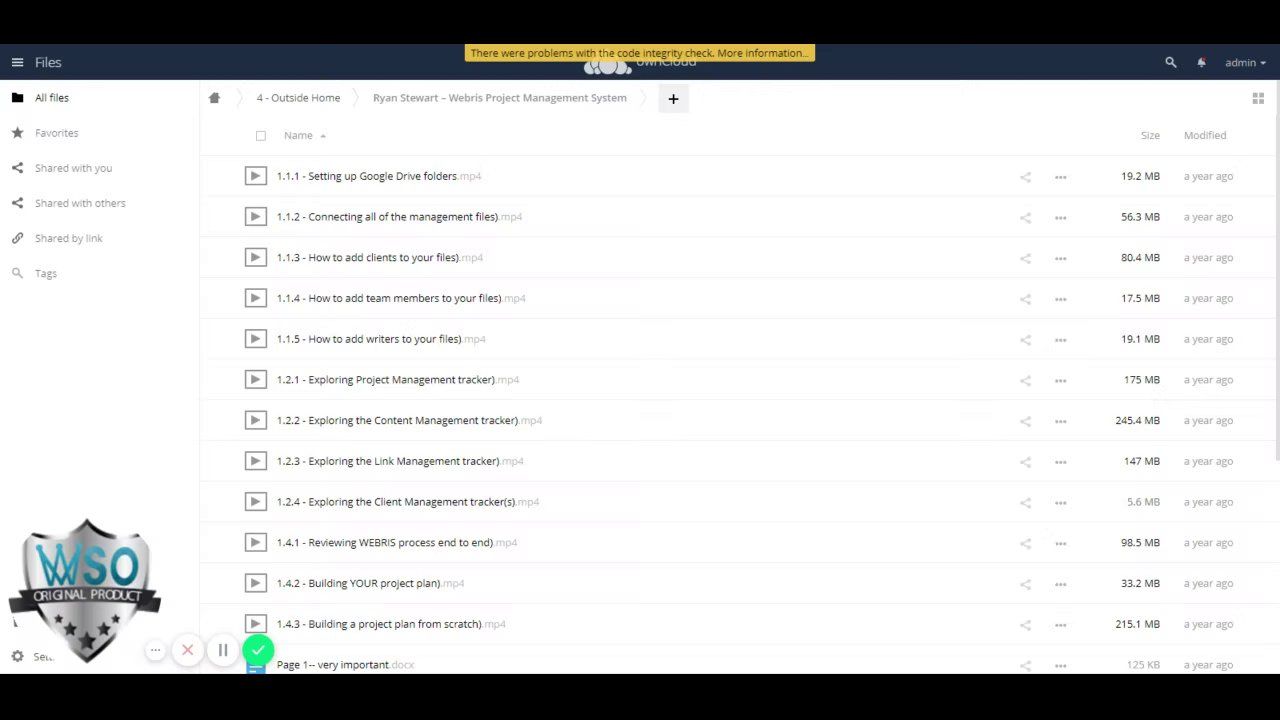Click 245.4 MB size value

(x=1137, y=421)
